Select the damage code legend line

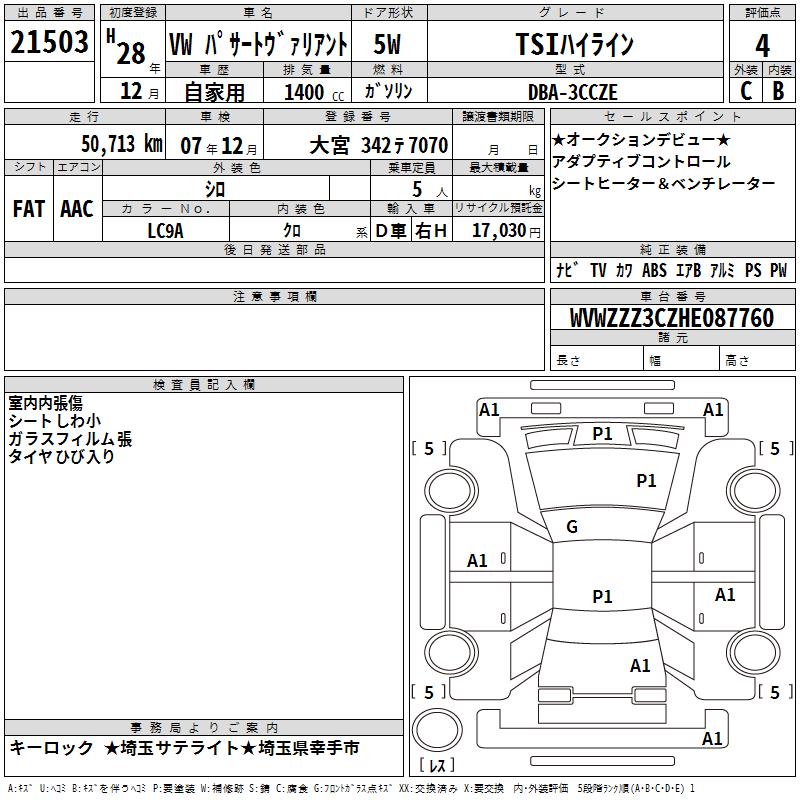point(351,788)
